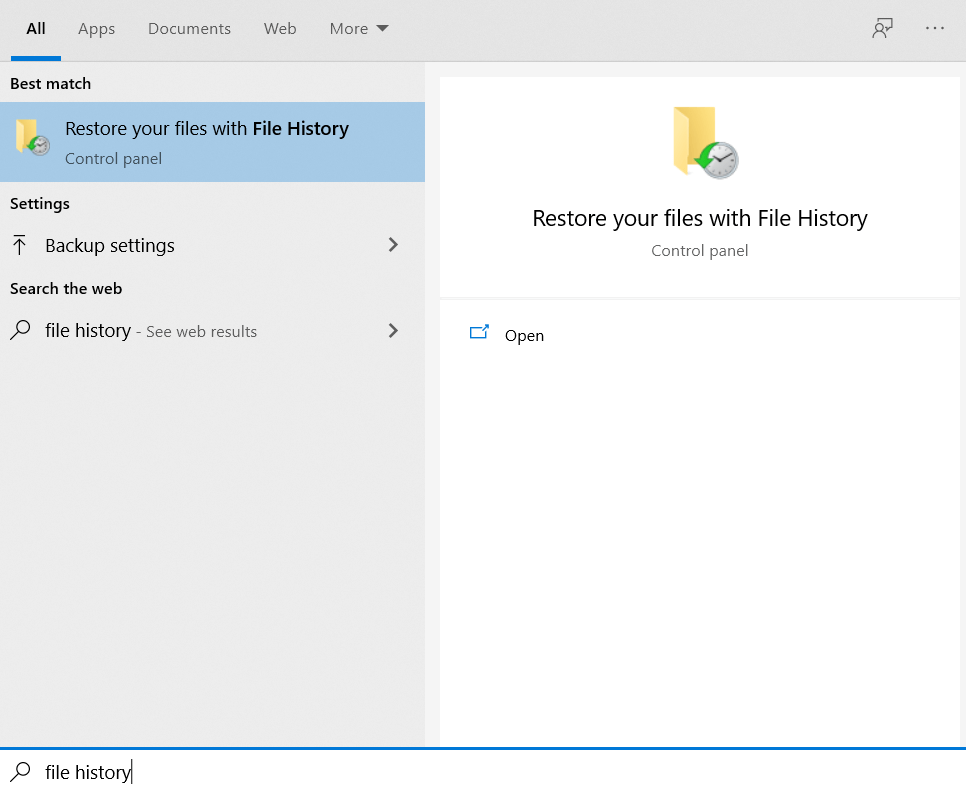Click the magnifier icon beside web result
The width and height of the screenshot is (966, 786).
click(x=20, y=331)
